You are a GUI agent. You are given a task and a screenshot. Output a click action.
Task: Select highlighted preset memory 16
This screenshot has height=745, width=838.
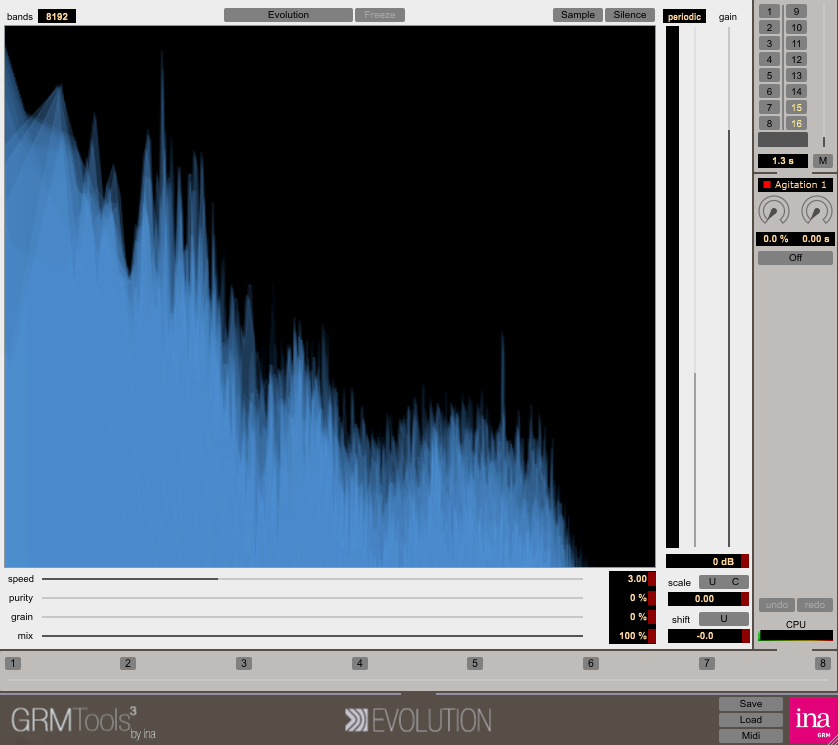tap(796, 123)
